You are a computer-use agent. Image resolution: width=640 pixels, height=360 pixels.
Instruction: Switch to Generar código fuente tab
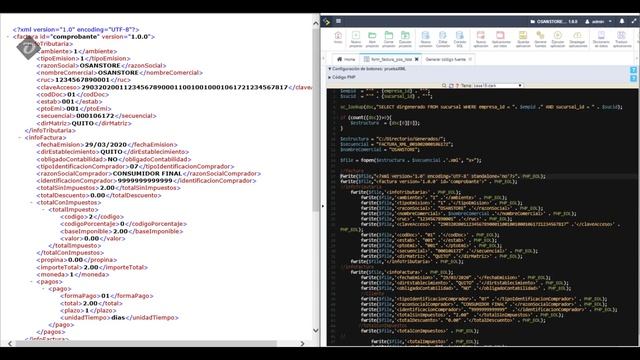(445, 59)
